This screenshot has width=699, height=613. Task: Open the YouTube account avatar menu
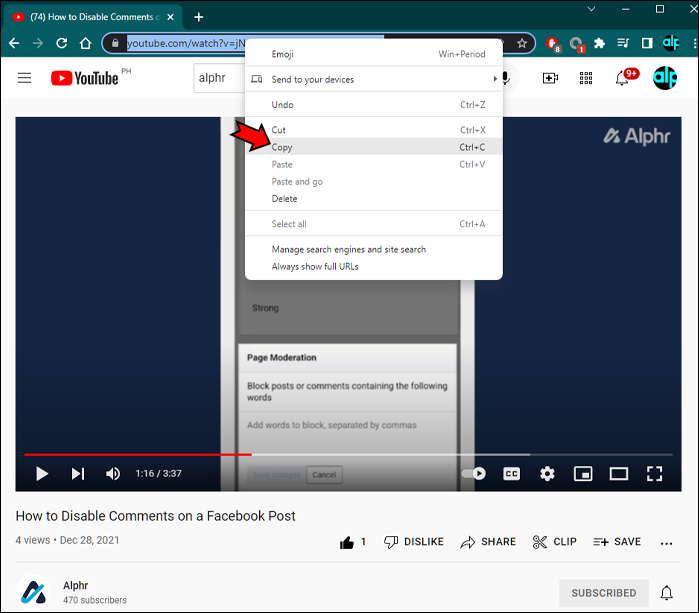[x=665, y=78]
